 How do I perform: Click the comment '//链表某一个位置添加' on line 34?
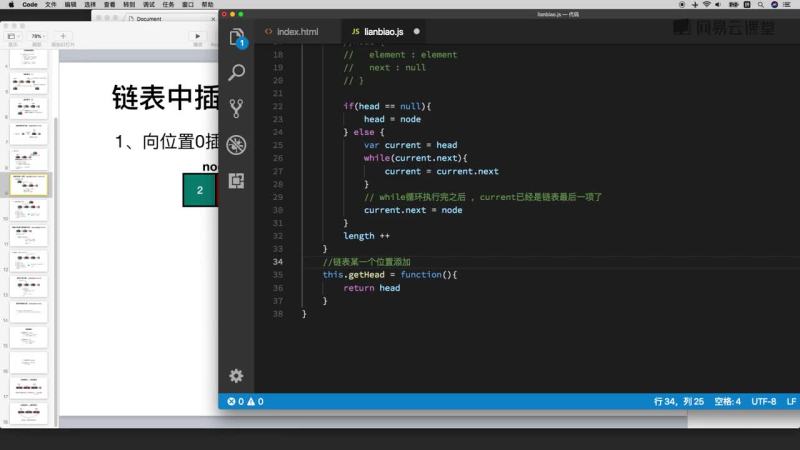coord(366,262)
